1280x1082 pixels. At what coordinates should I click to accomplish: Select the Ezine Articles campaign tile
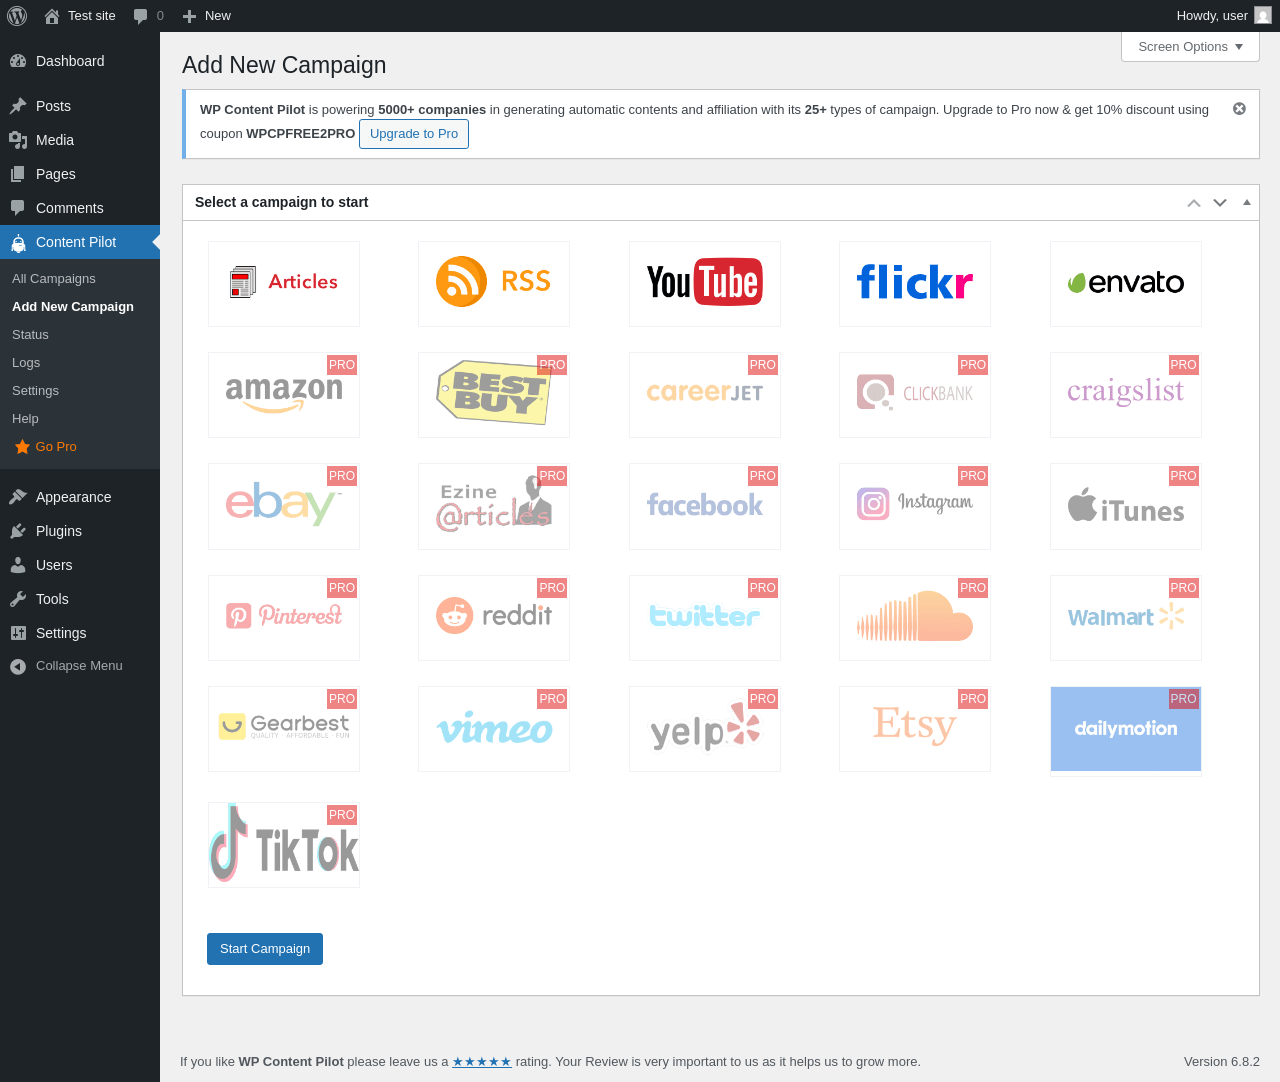tap(494, 506)
